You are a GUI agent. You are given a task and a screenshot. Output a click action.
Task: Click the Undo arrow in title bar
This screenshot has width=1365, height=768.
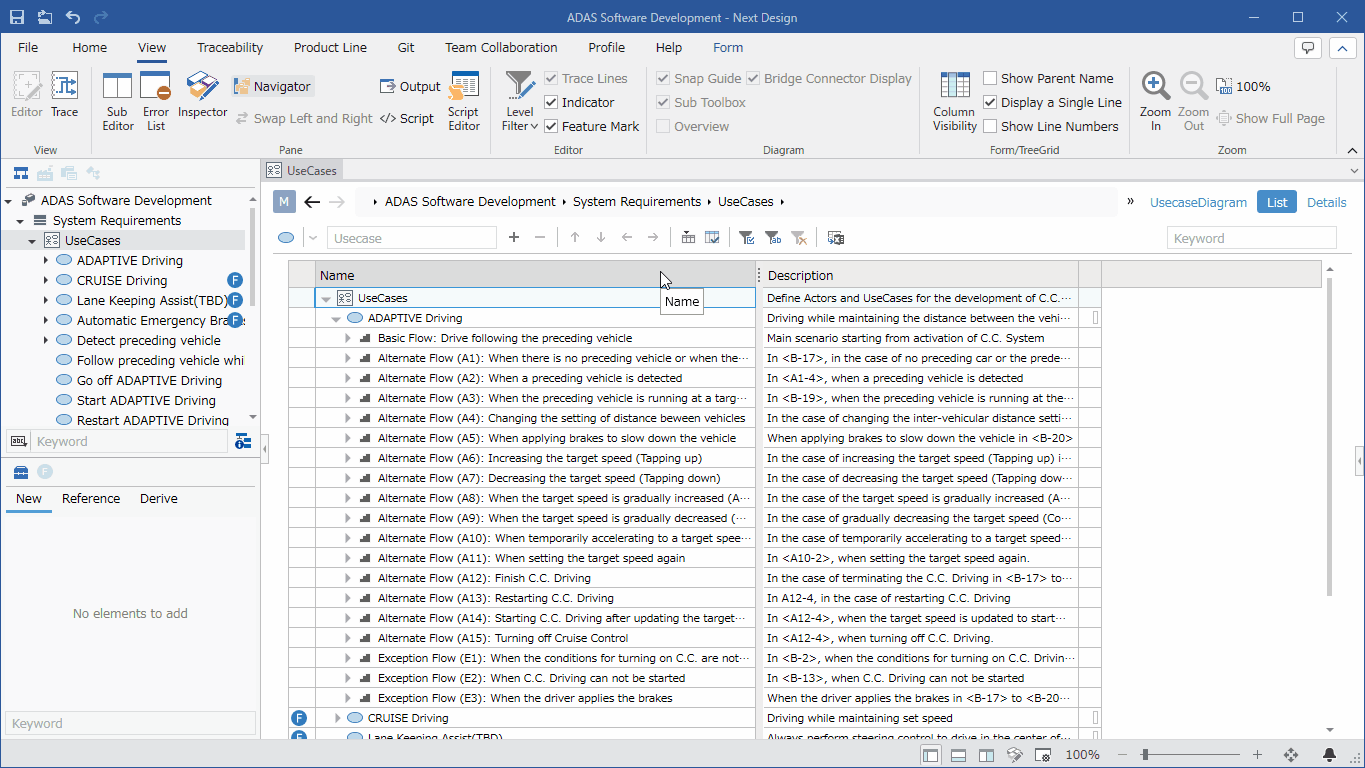point(73,17)
